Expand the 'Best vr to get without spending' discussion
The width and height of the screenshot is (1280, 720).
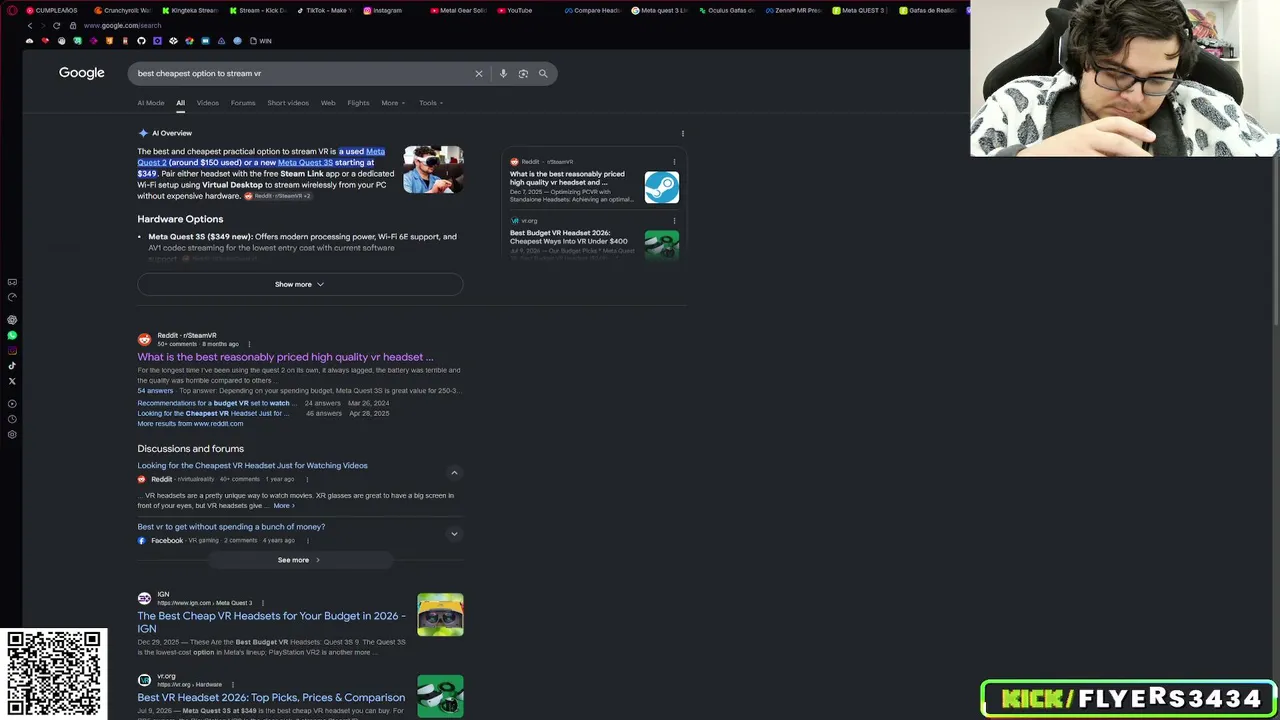coord(454,534)
